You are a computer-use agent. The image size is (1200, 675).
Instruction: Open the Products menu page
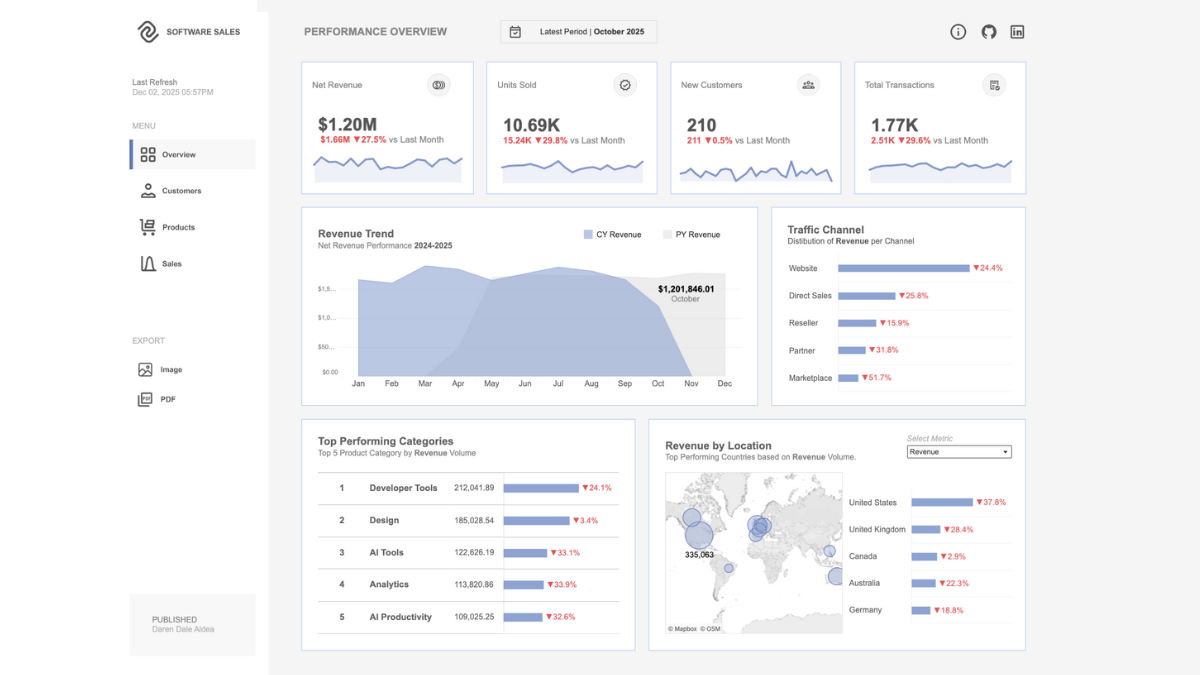point(178,227)
